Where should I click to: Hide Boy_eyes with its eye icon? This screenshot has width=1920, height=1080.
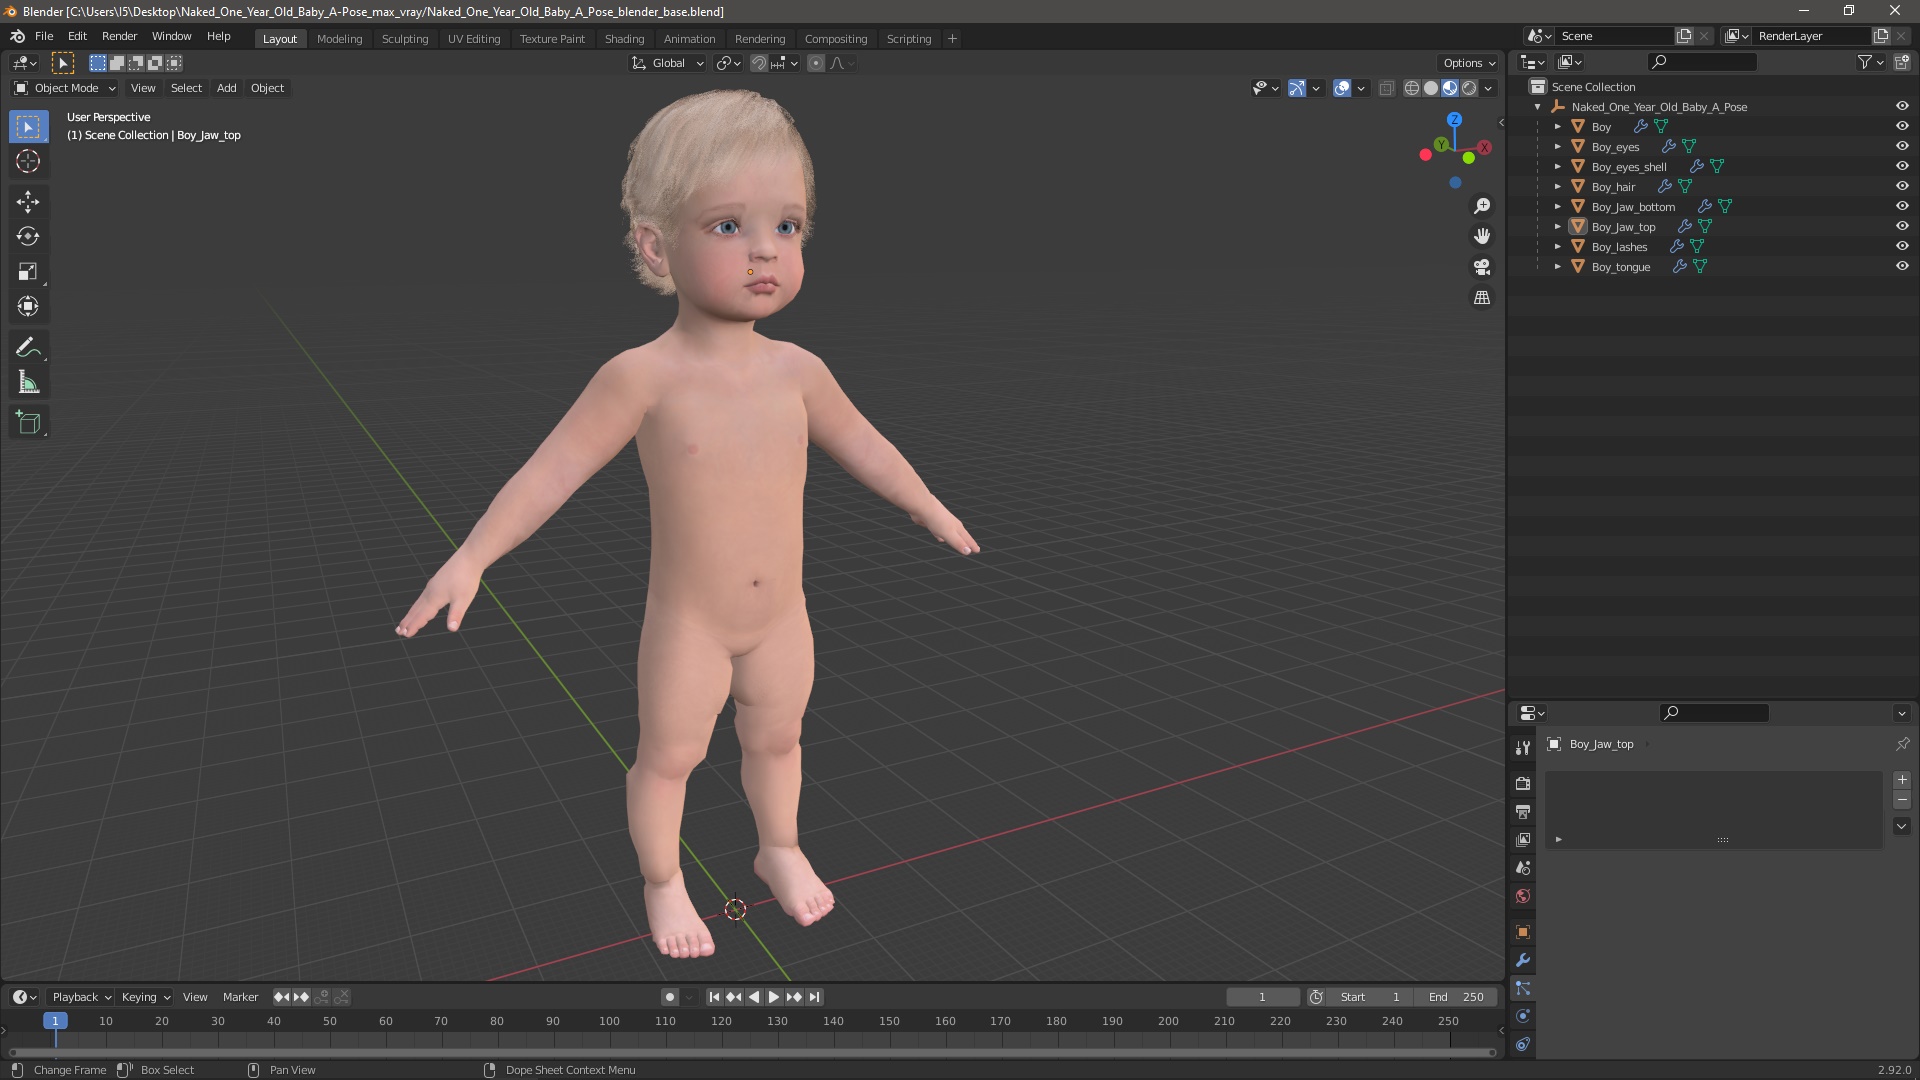click(1902, 147)
